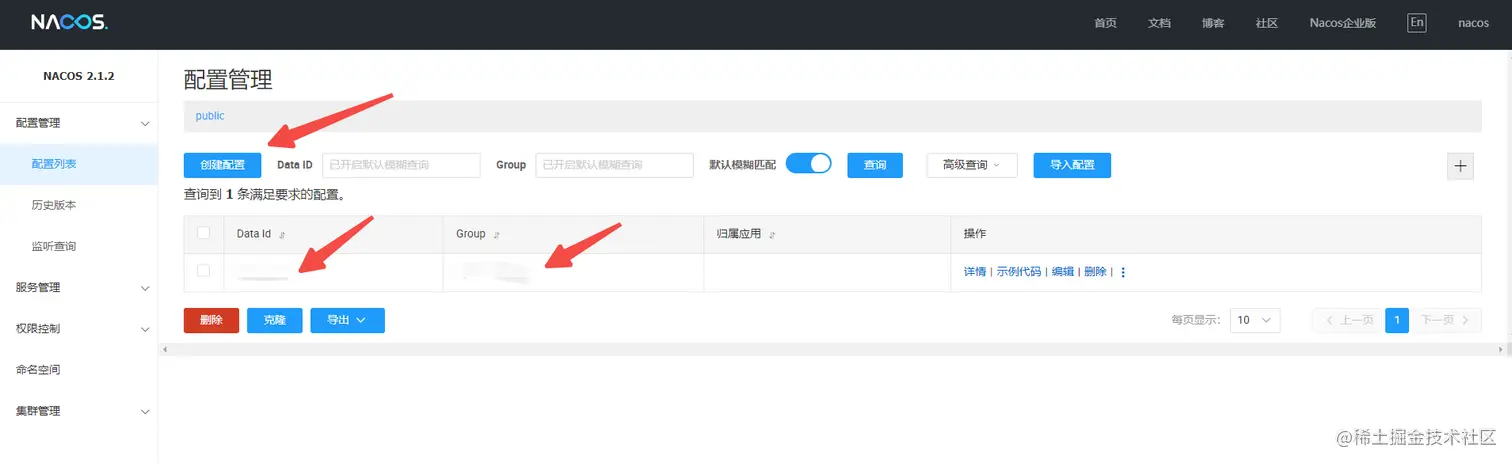Select 配置列表 in the sidebar
This screenshot has height=463, width=1512.
(79, 164)
